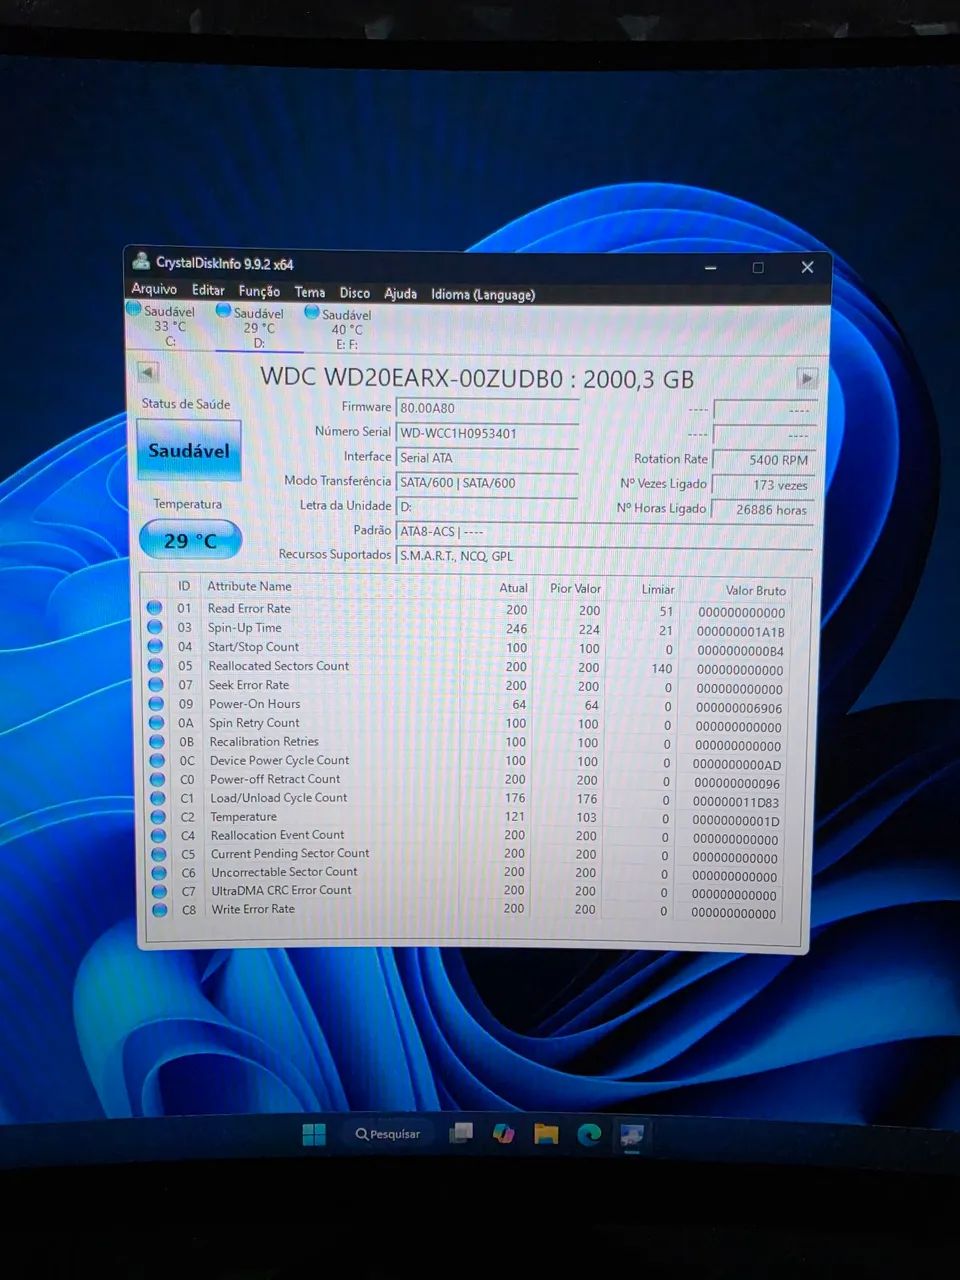Open the Idioma (Language) menu

tap(483, 294)
